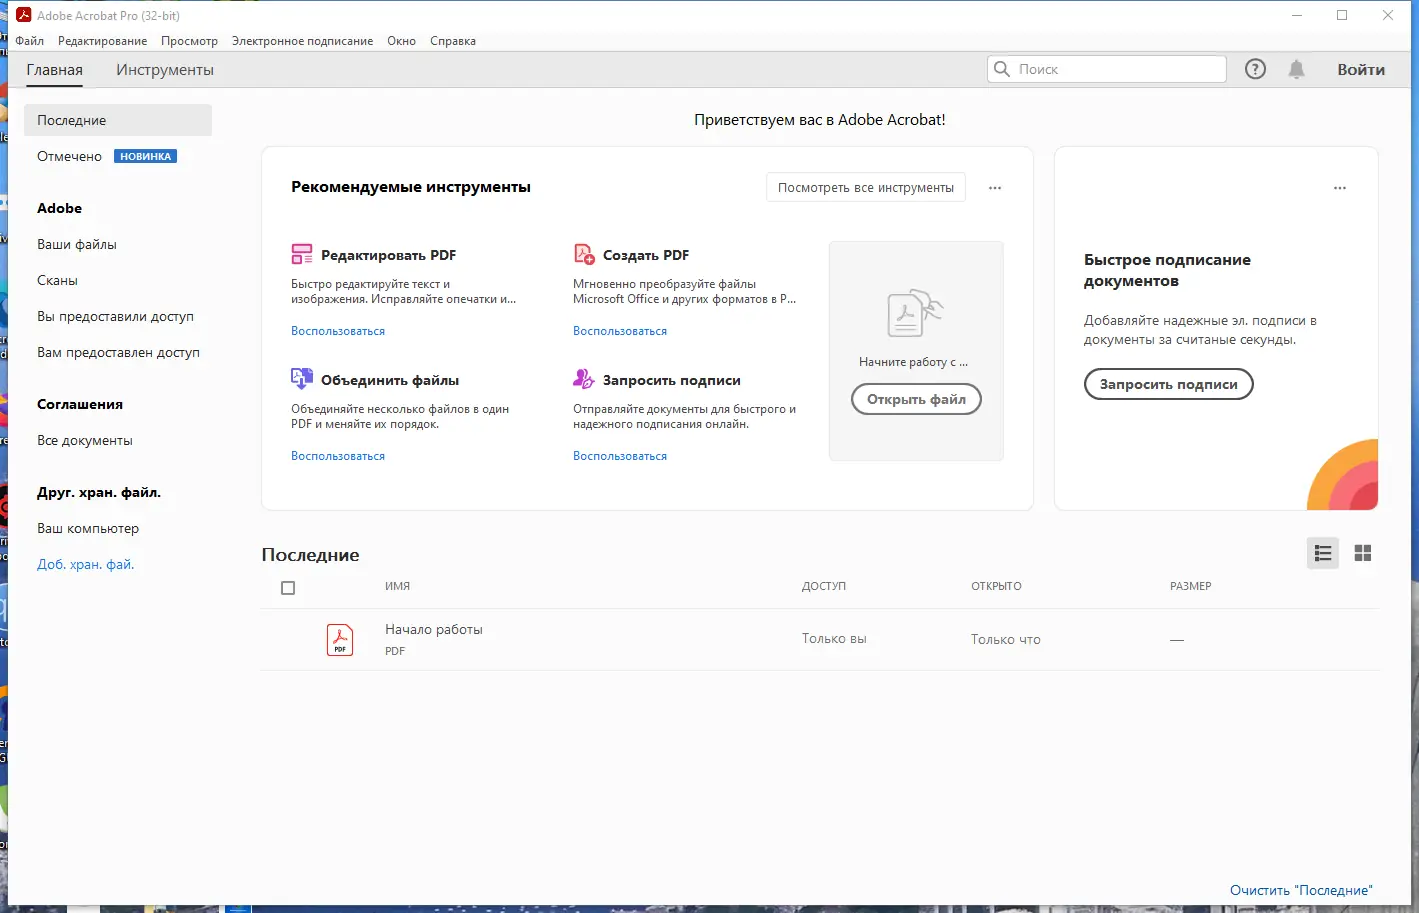Screen dimensions: 1419x913
Task: Select Отмечено in the sidebar
Action: 70,156
